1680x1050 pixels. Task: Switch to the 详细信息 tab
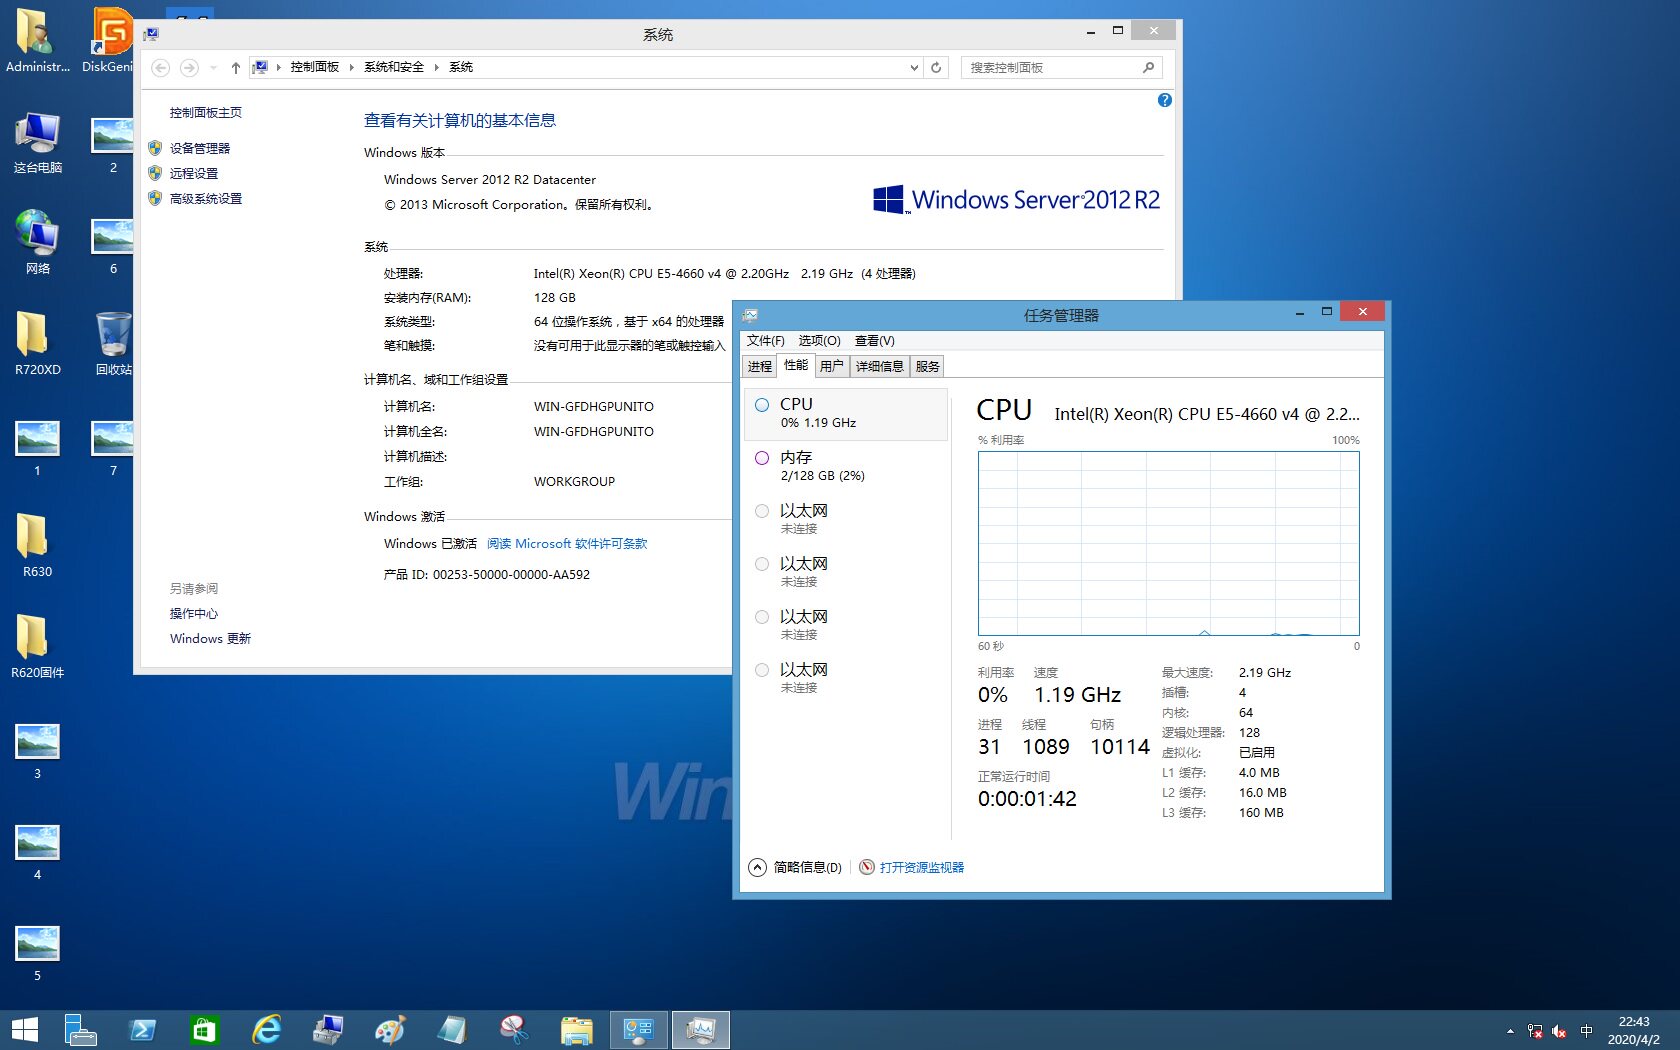click(x=880, y=366)
